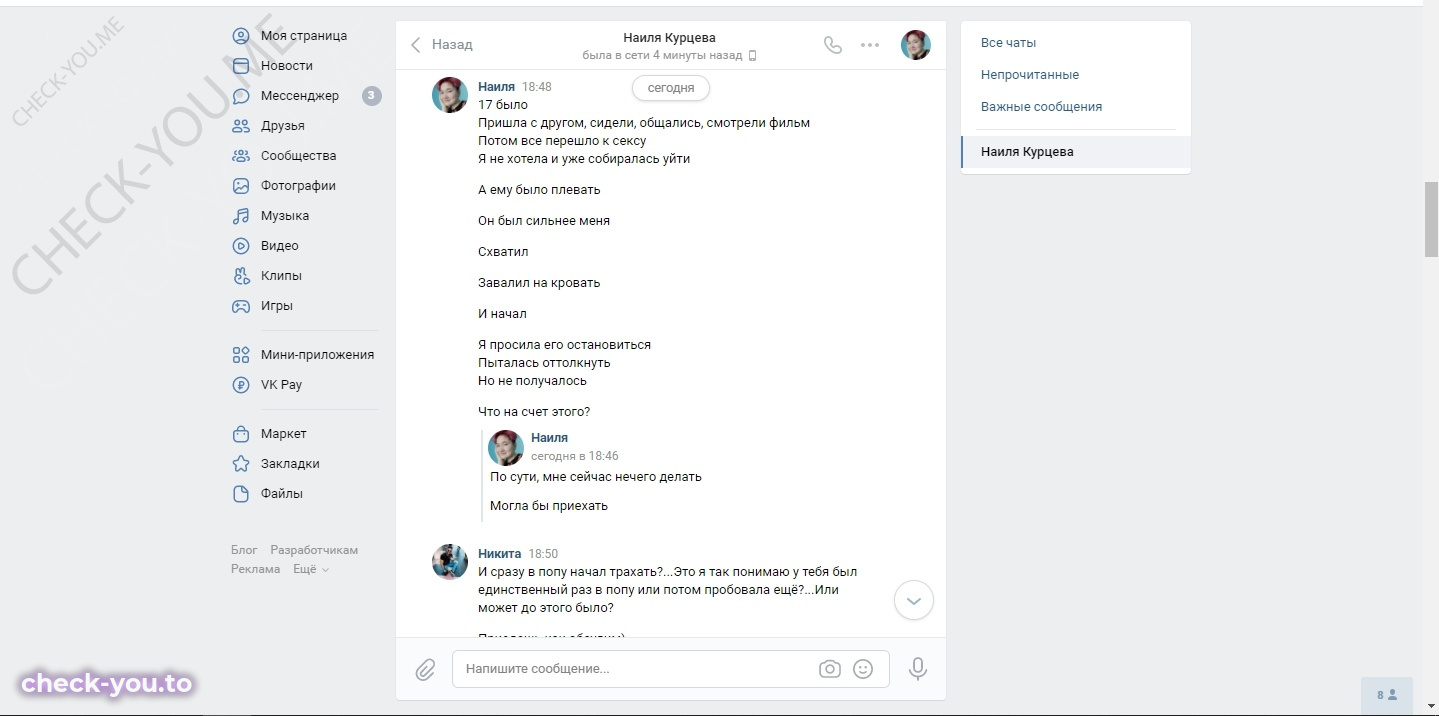Image resolution: width=1439 pixels, height=716 pixels.
Task: Click message text Что на счет этого?
Action: pyautogui.click(x=534, y=412)
